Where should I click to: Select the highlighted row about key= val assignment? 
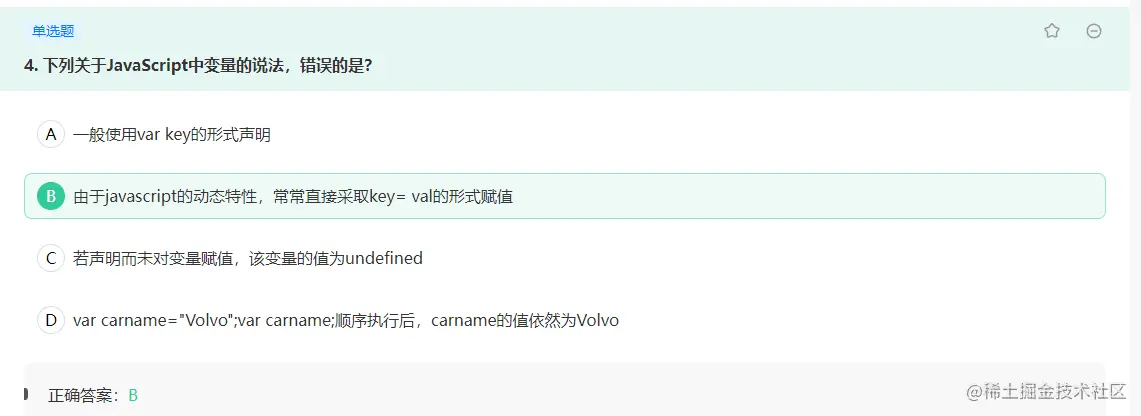565,196
